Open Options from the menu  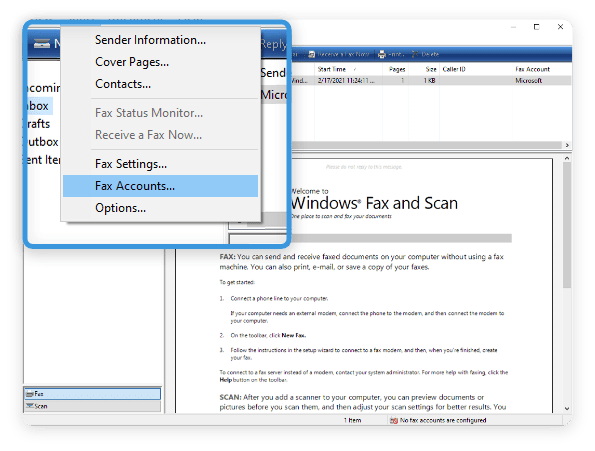point(120,208)
